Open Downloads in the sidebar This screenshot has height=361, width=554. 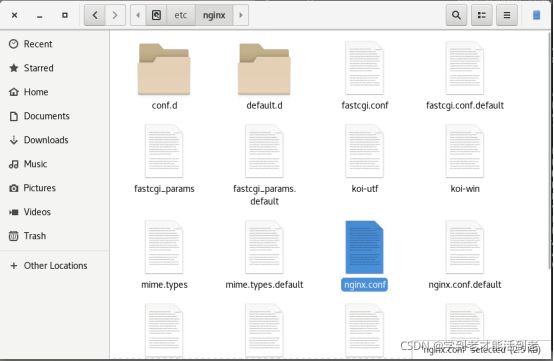click(x=55, y=140)
